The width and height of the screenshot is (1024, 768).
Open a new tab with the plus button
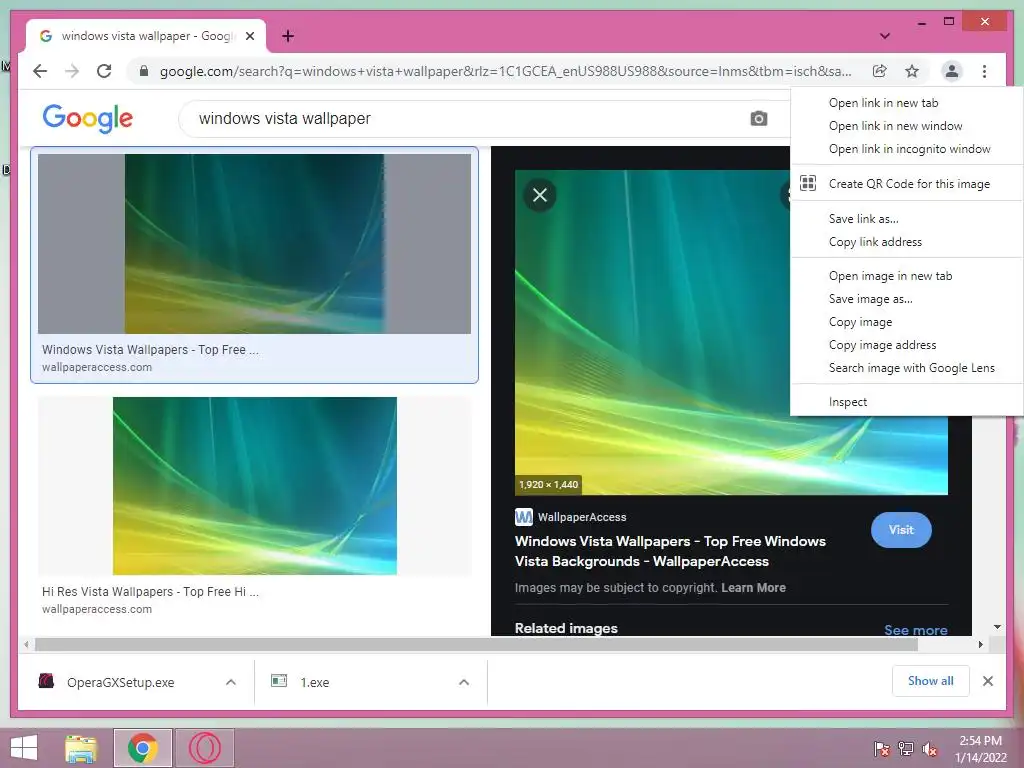click(x=288, y=36)
